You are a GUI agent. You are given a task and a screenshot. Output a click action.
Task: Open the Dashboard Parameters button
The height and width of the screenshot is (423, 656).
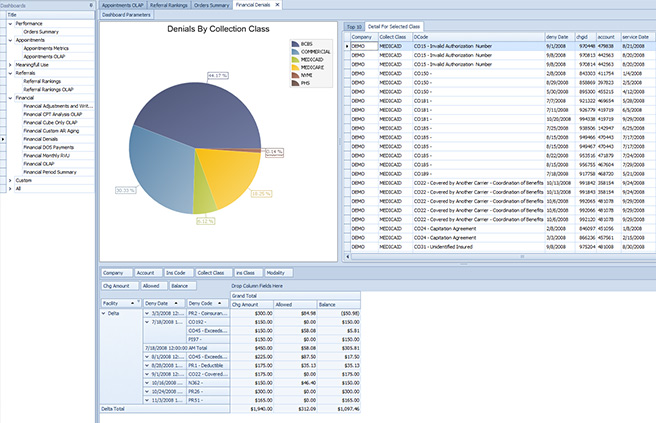[126, 16]
